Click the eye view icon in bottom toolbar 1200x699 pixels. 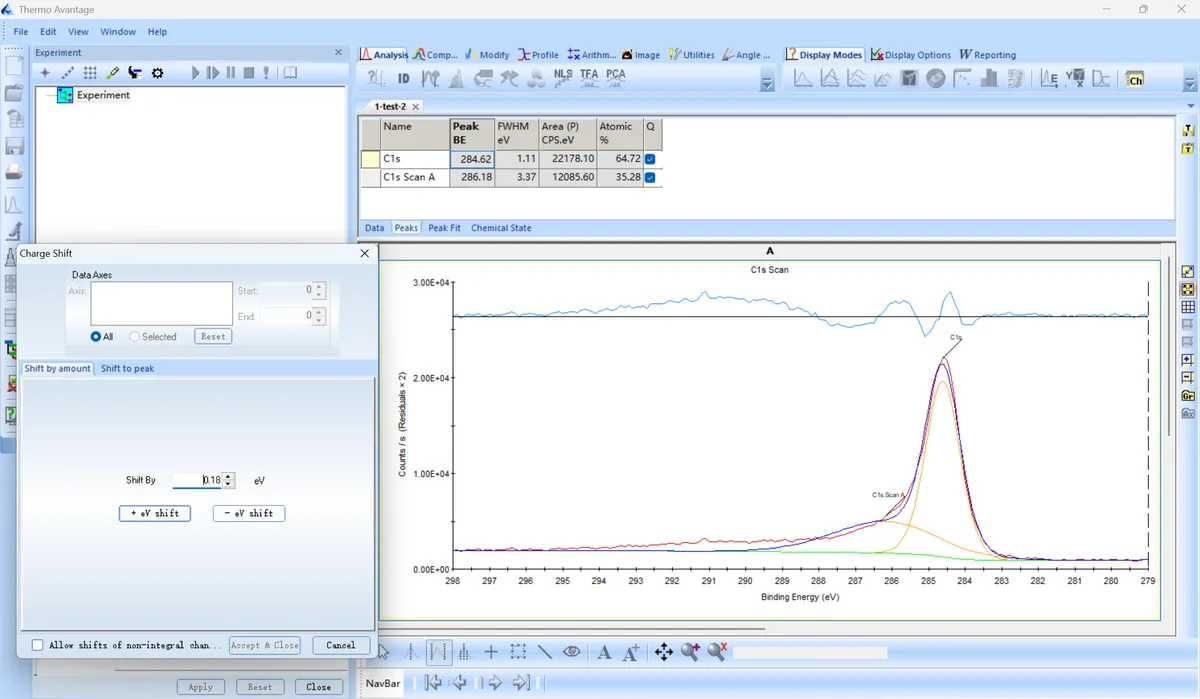pyautogui.click(x=572, y=652)
